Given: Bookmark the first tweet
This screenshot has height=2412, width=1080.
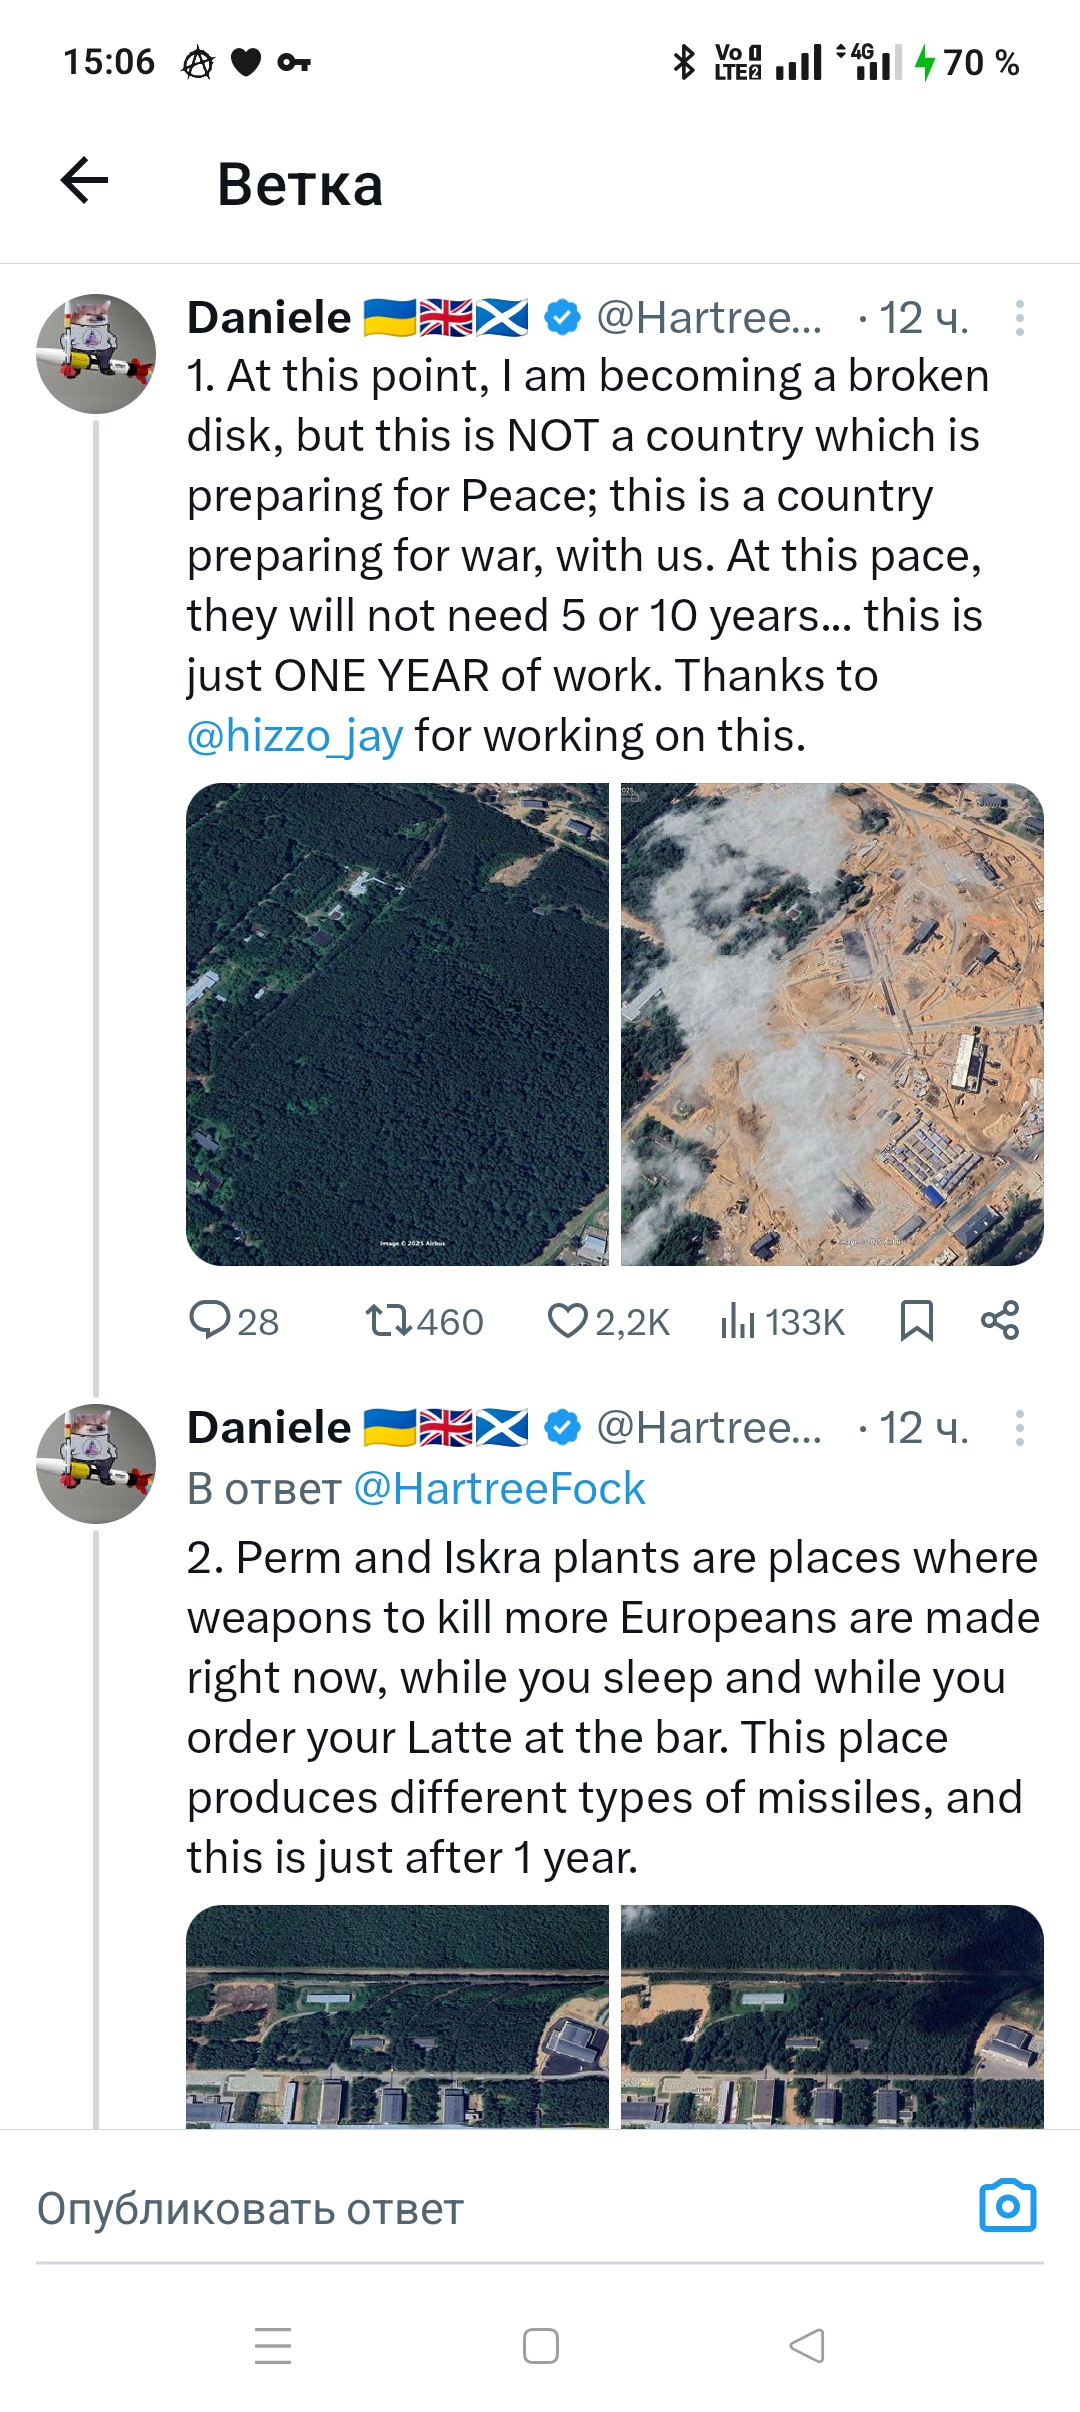Looking at the screenshot, I should pos(916,1321).
